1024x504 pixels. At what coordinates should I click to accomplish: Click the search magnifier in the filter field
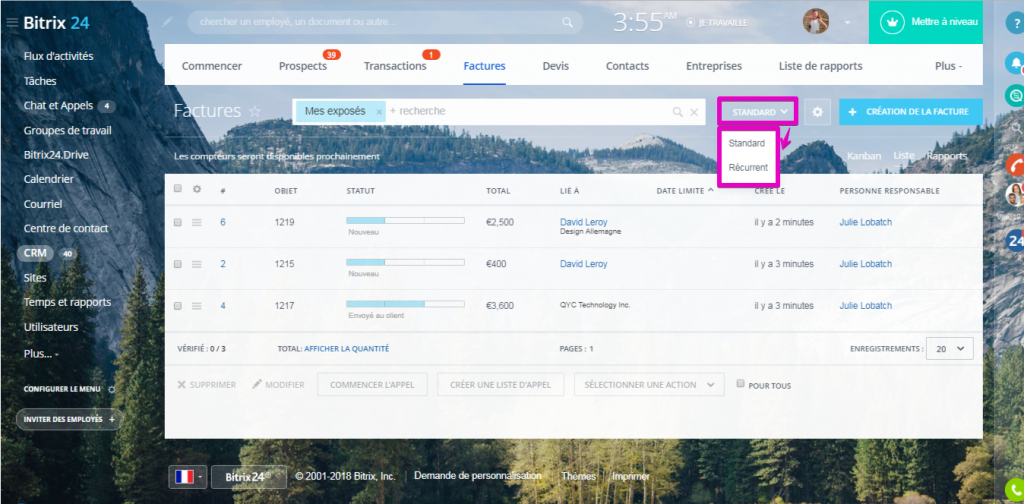(x=678, y=112)
